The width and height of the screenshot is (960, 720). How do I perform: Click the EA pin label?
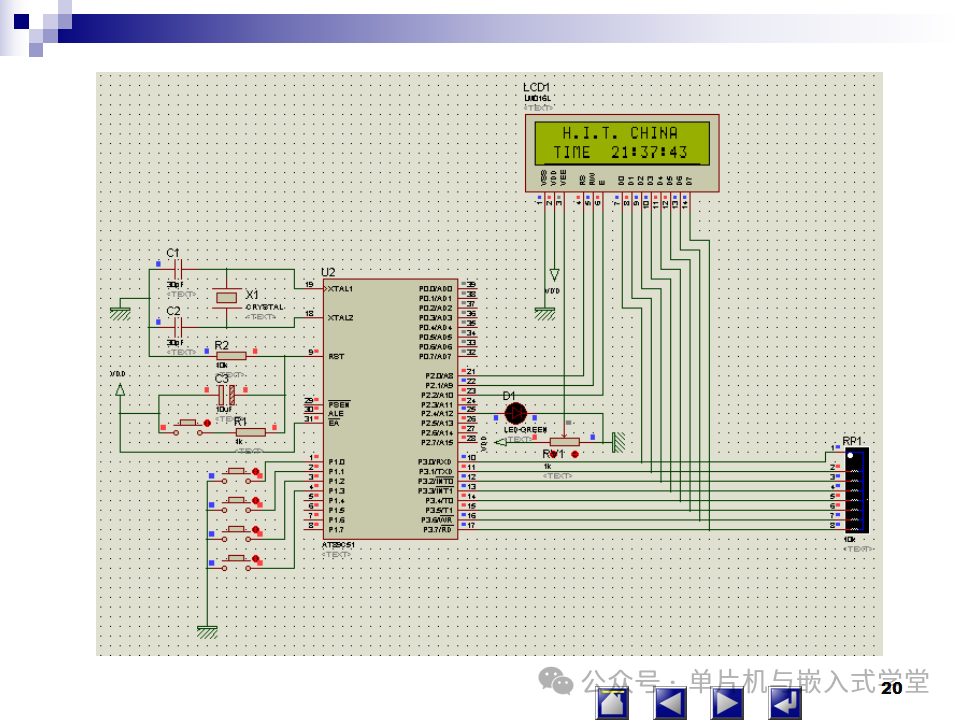coord(334,422)
